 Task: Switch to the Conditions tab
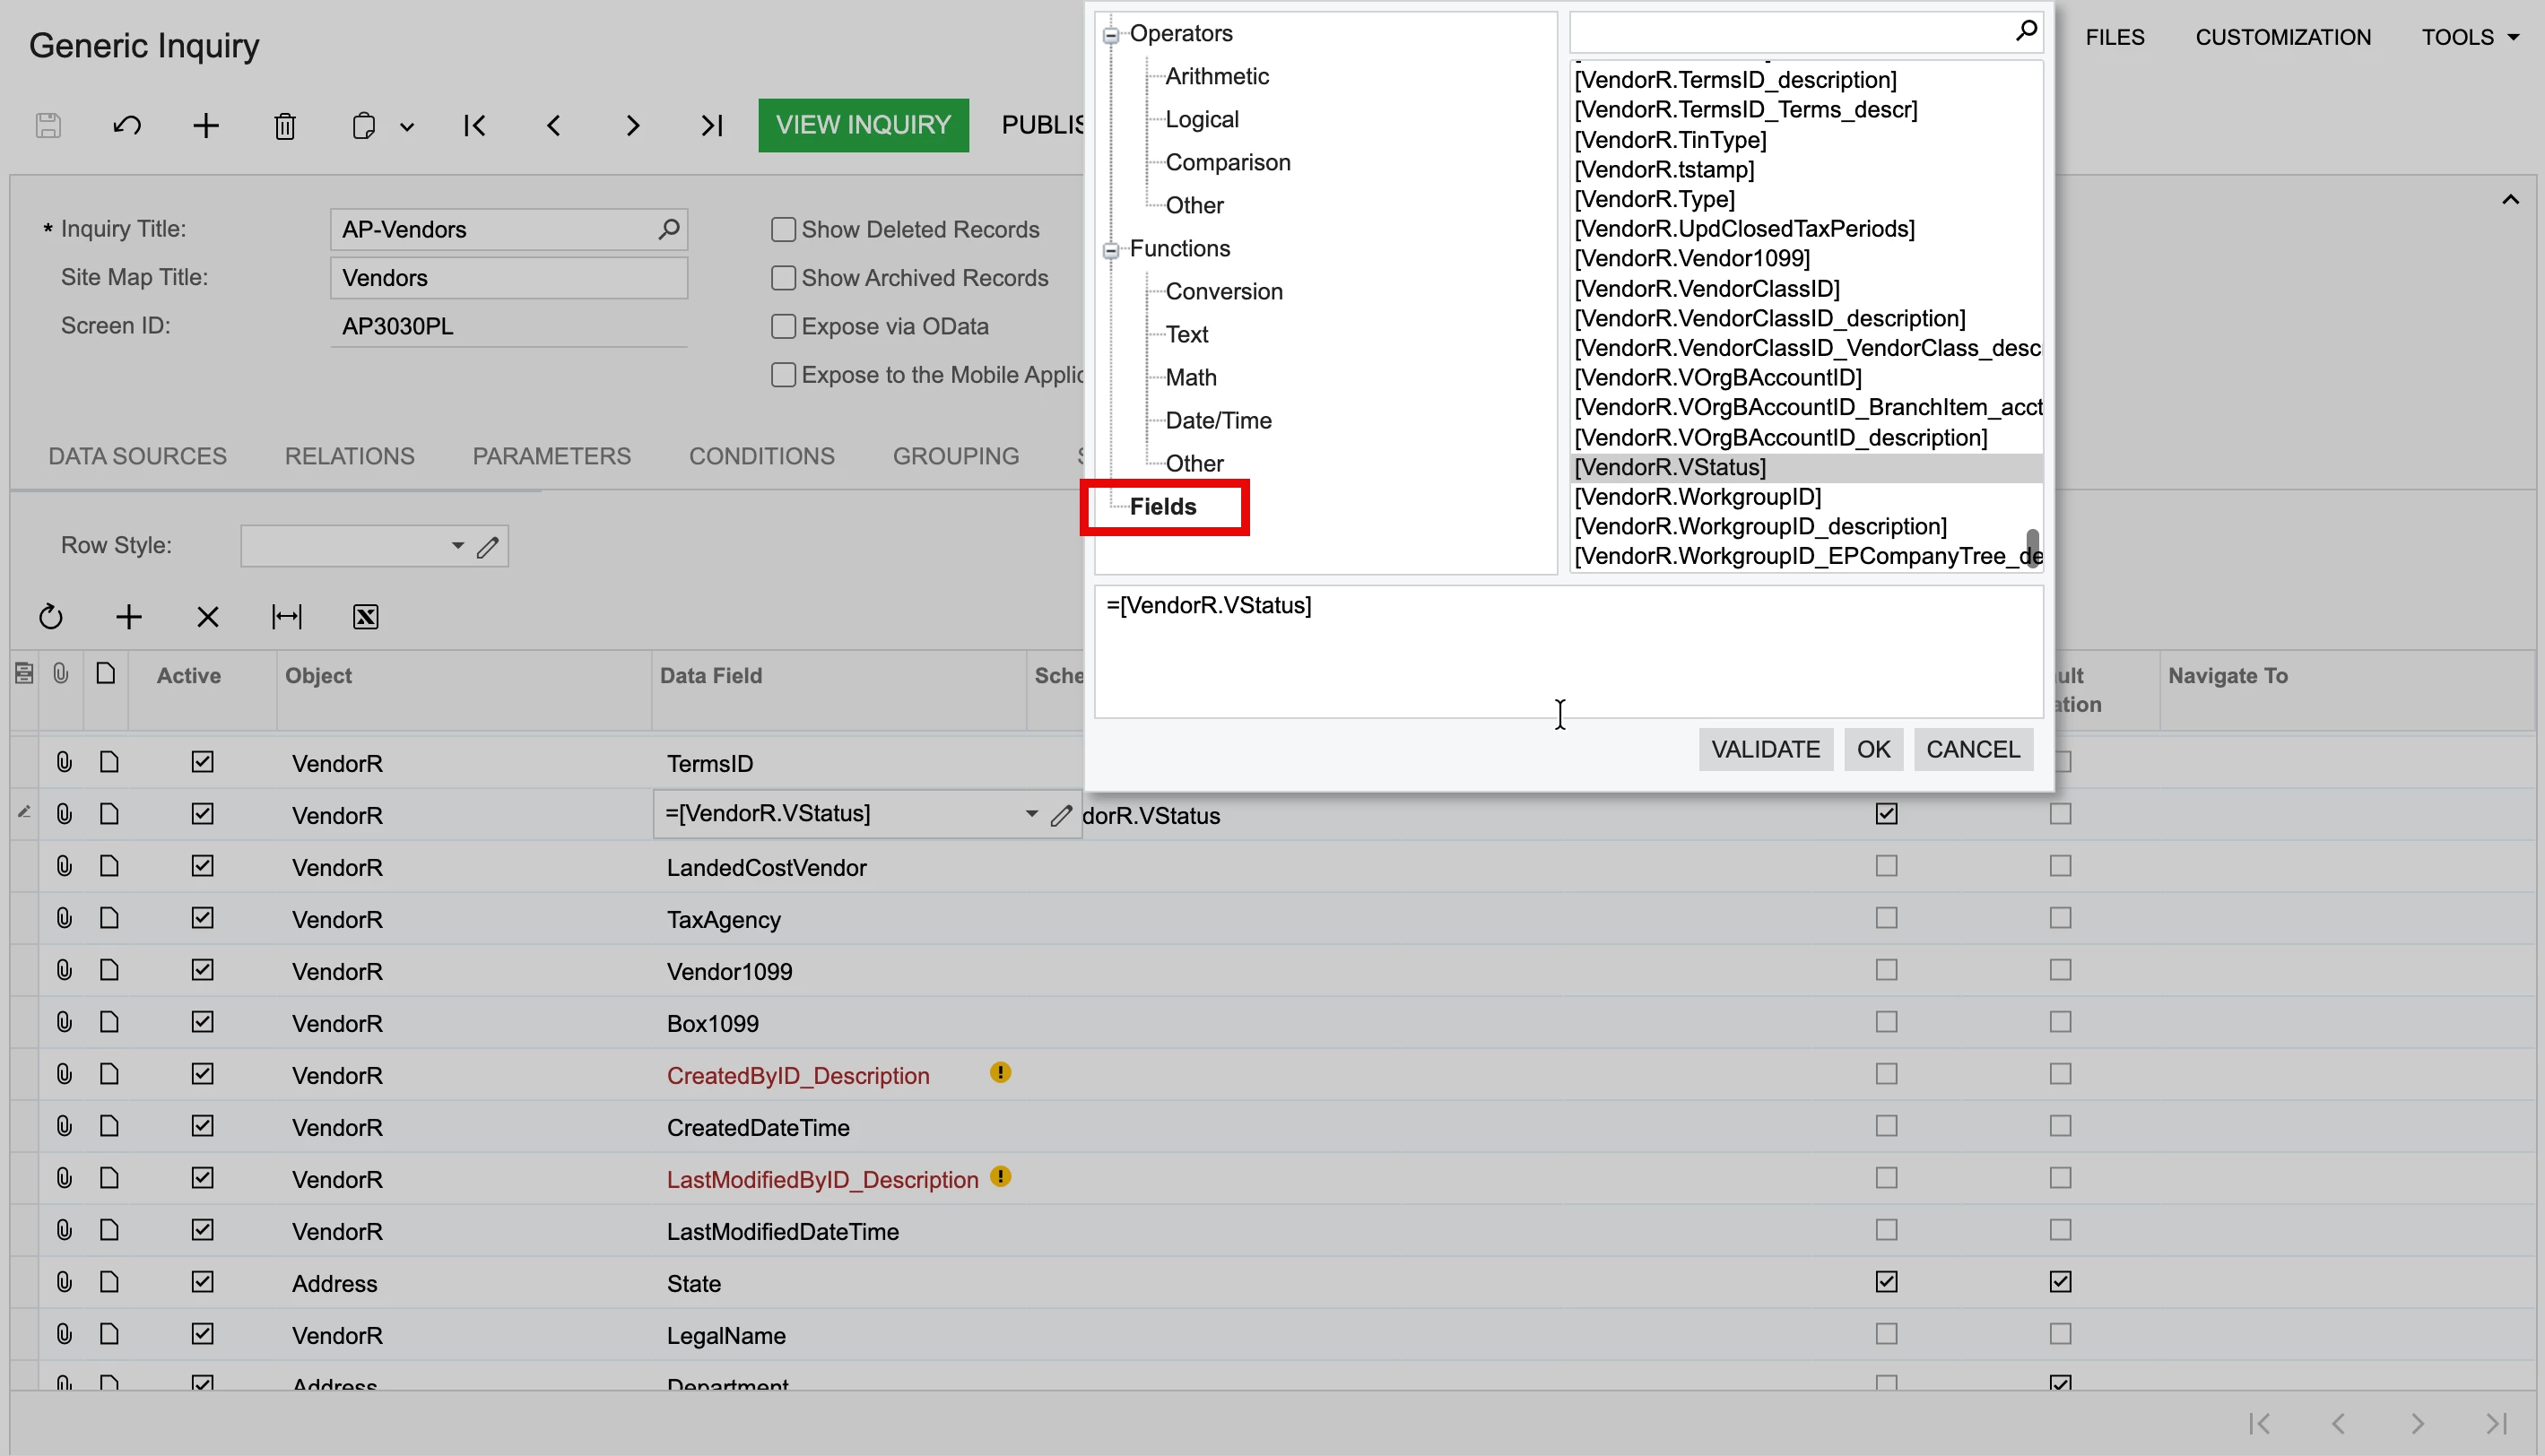pyautogui.click(x=761, y=456)
